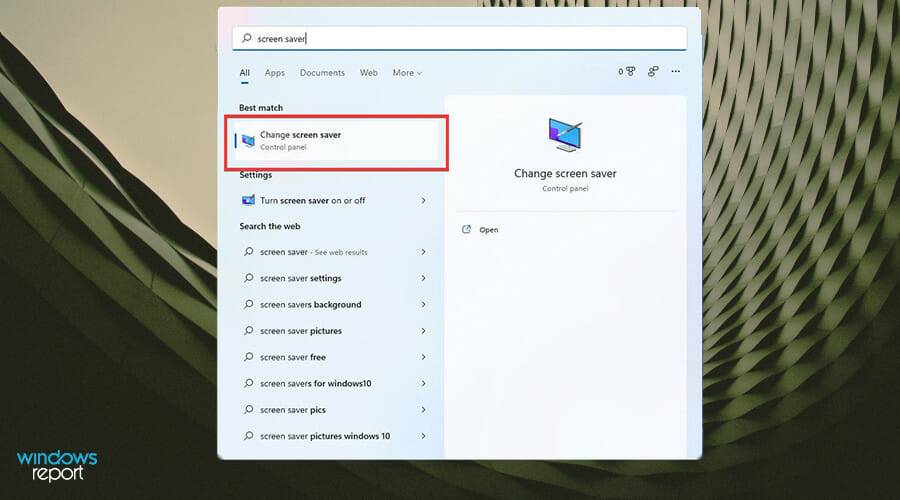
Task: Click the Open external link icon
Action: (467, 230)
